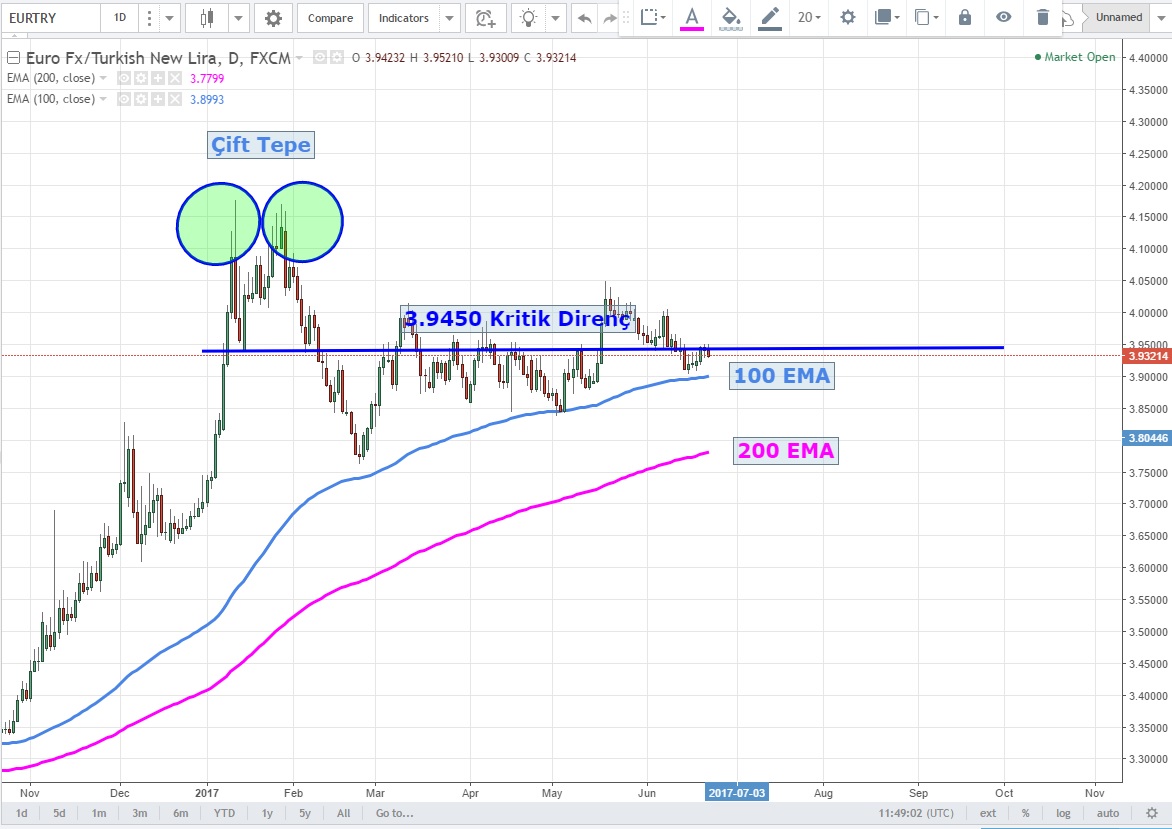Delete the selected drawing with trash icon
This screenshot has height=829, width=1172.
(x=1043, y=17)
